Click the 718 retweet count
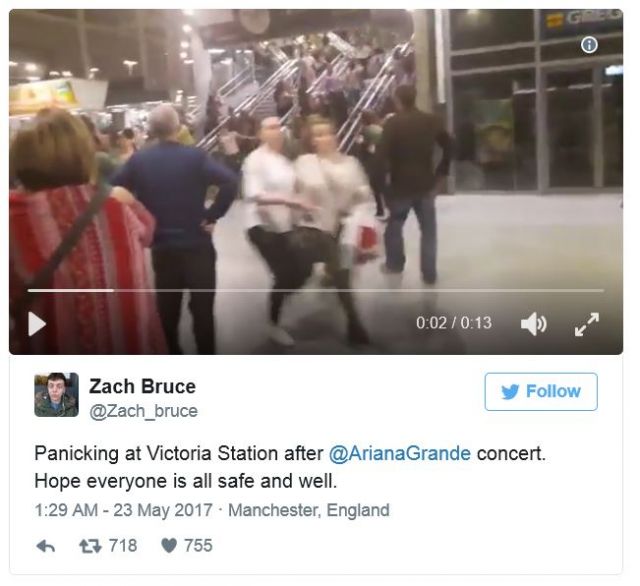640x586 pixels. [123, 546]
